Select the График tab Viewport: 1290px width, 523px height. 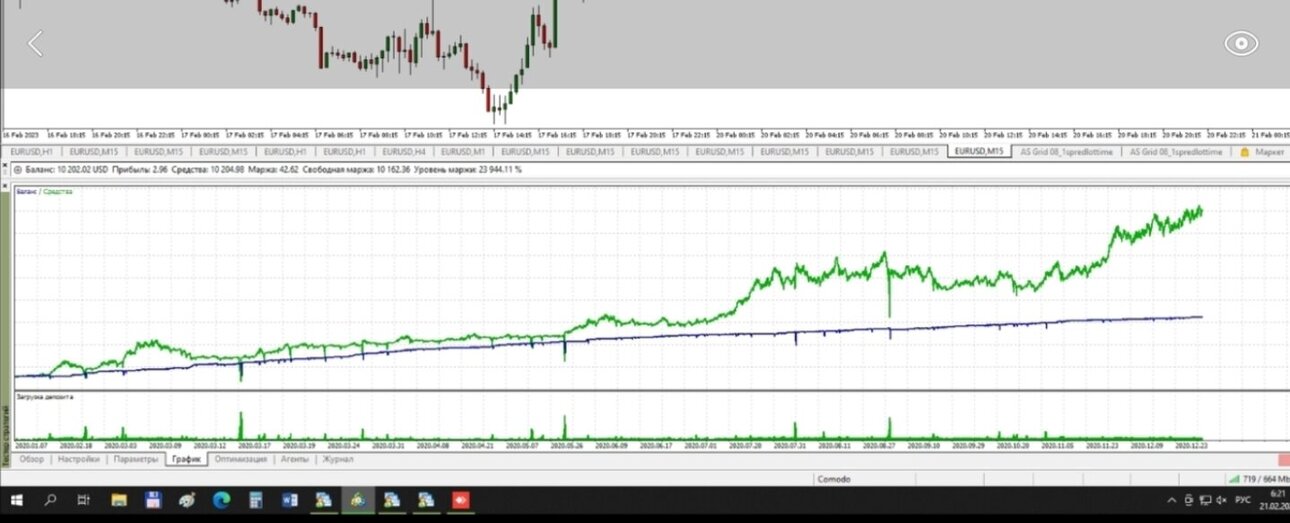point(186,459)
